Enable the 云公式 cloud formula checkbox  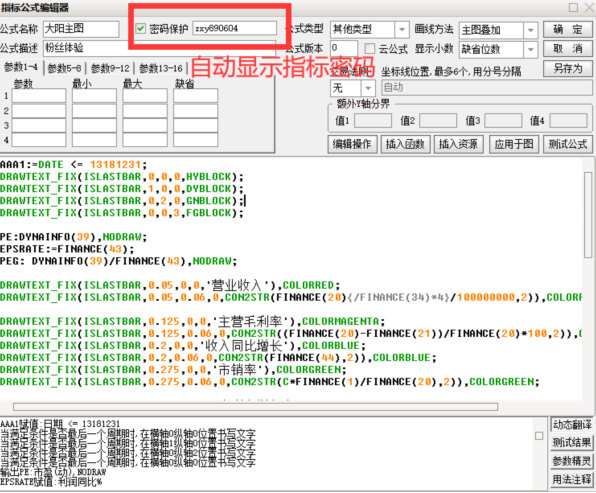point(369,49)
